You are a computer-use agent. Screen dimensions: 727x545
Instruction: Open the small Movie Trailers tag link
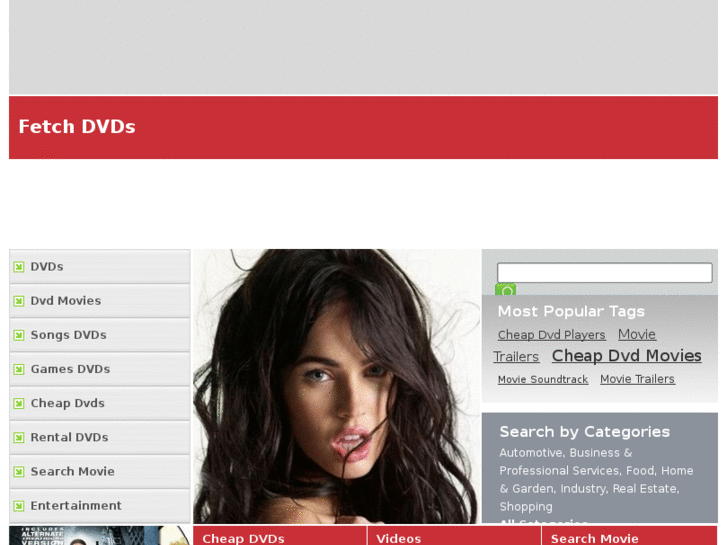point(637,379)
